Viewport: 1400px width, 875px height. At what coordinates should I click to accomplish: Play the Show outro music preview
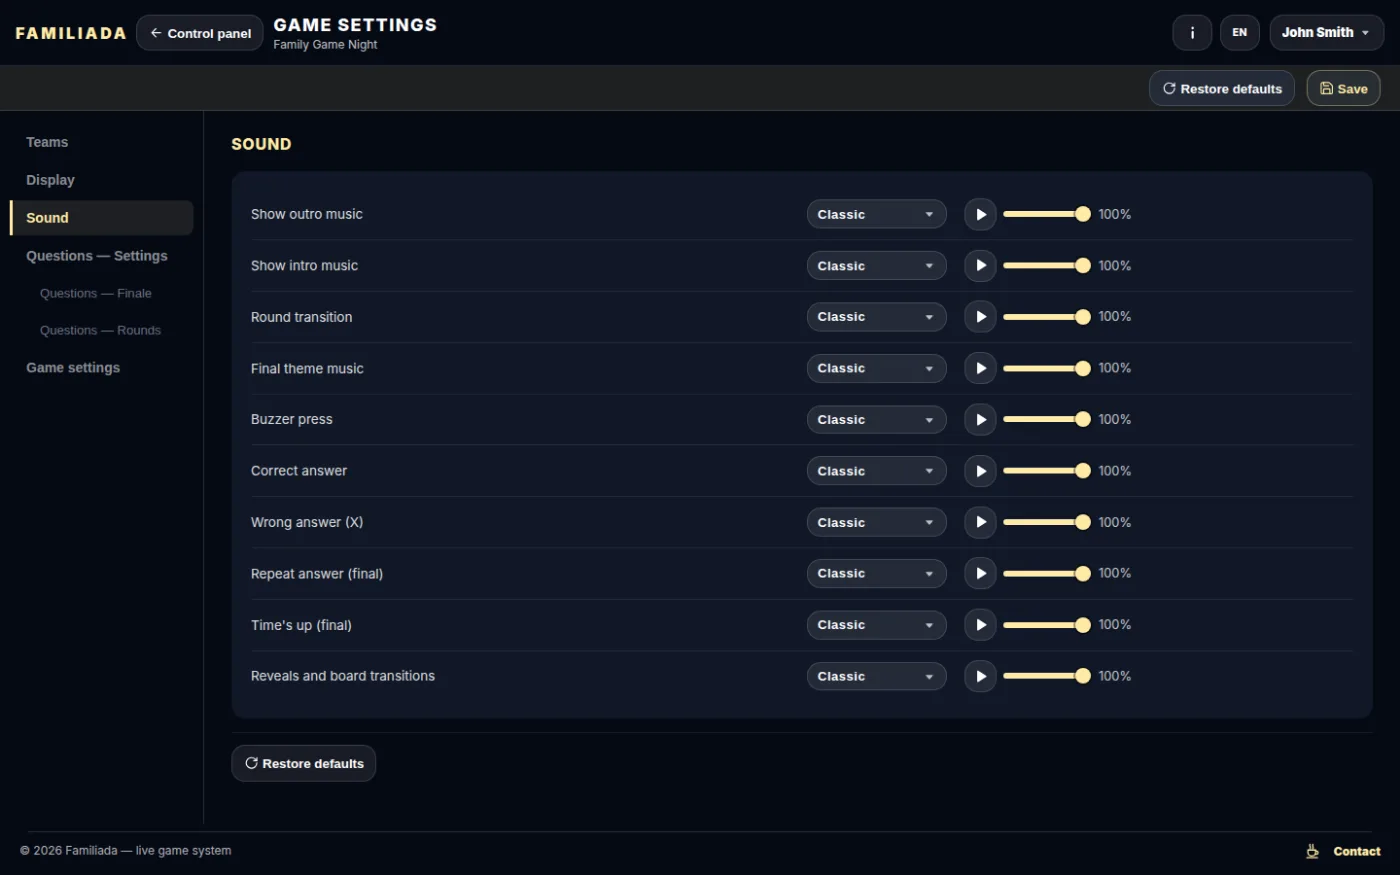pyautogui.click(x=980, y=214)
